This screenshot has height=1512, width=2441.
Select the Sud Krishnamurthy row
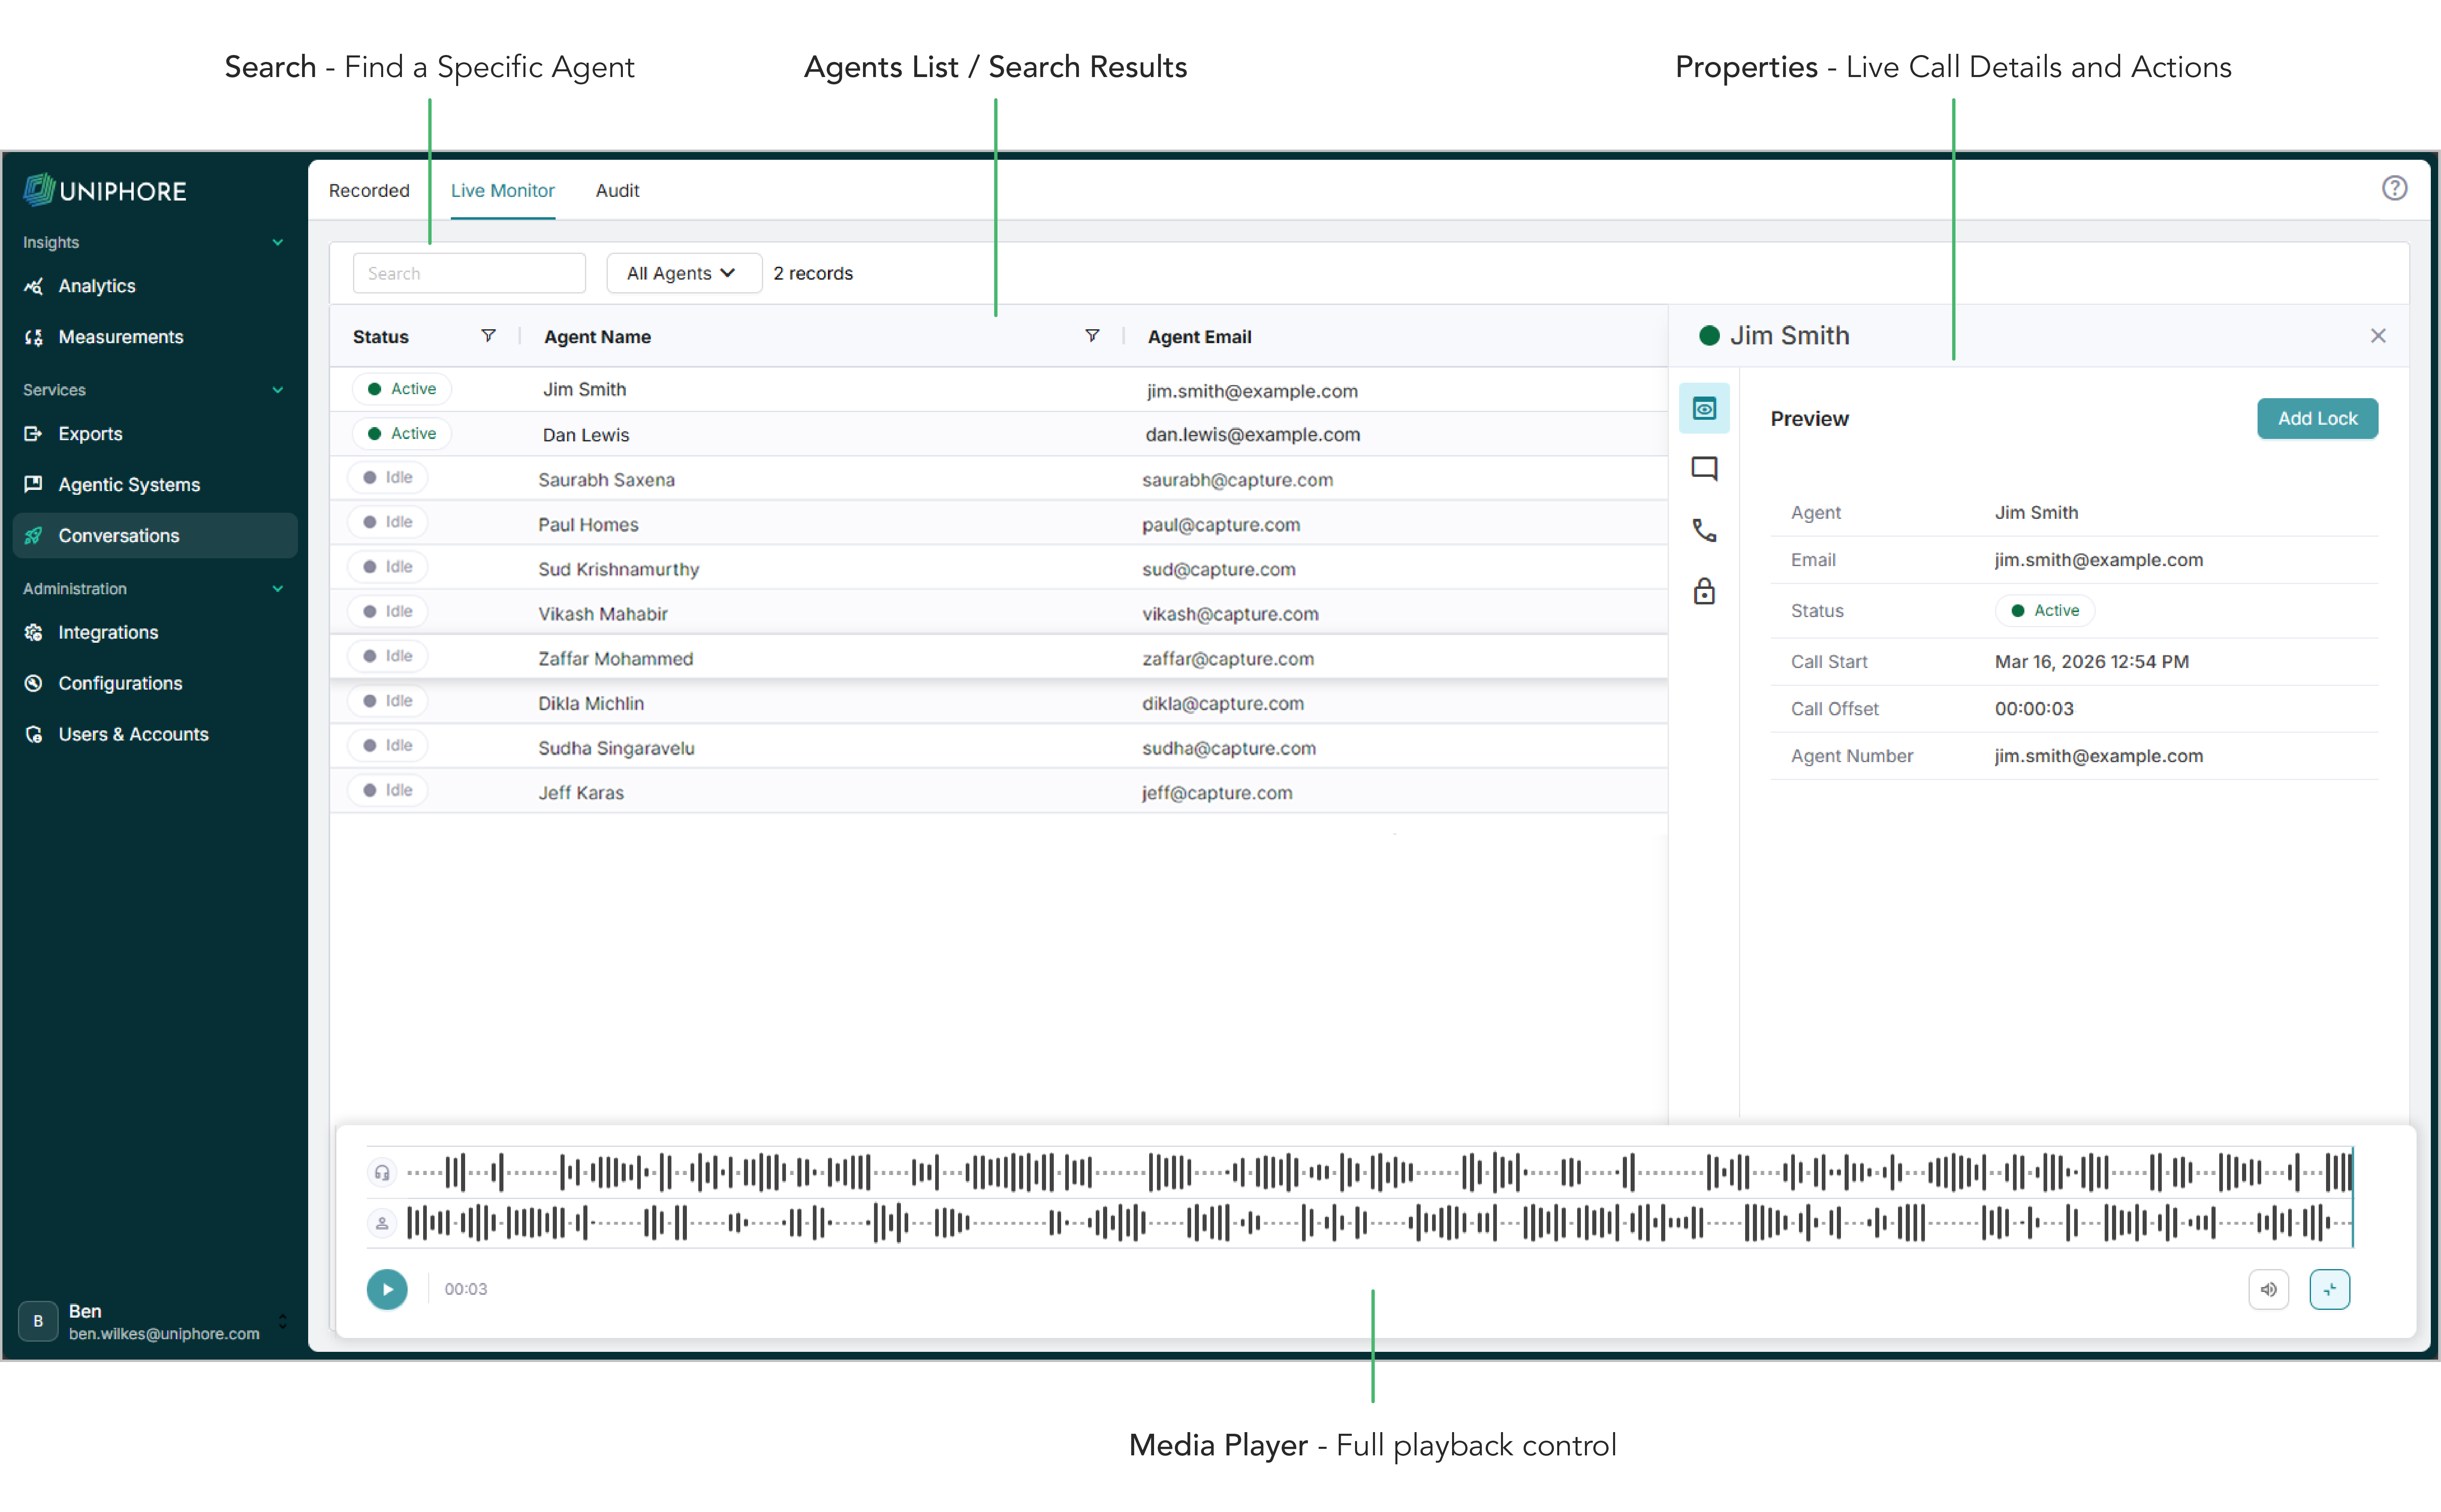[998, 568]
